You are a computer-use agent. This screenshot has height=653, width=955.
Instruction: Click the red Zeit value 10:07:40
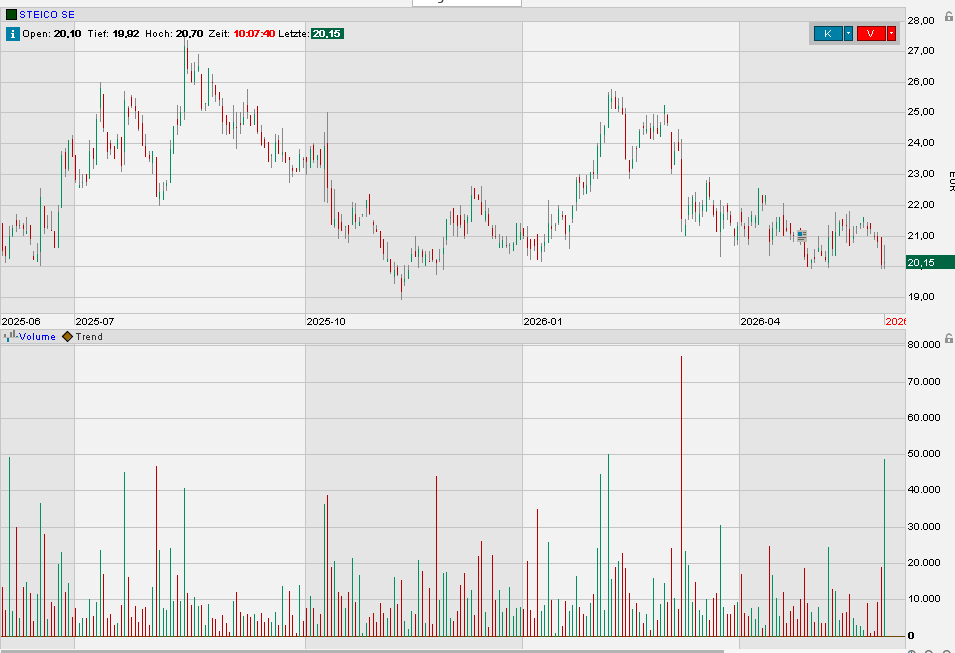254,34
